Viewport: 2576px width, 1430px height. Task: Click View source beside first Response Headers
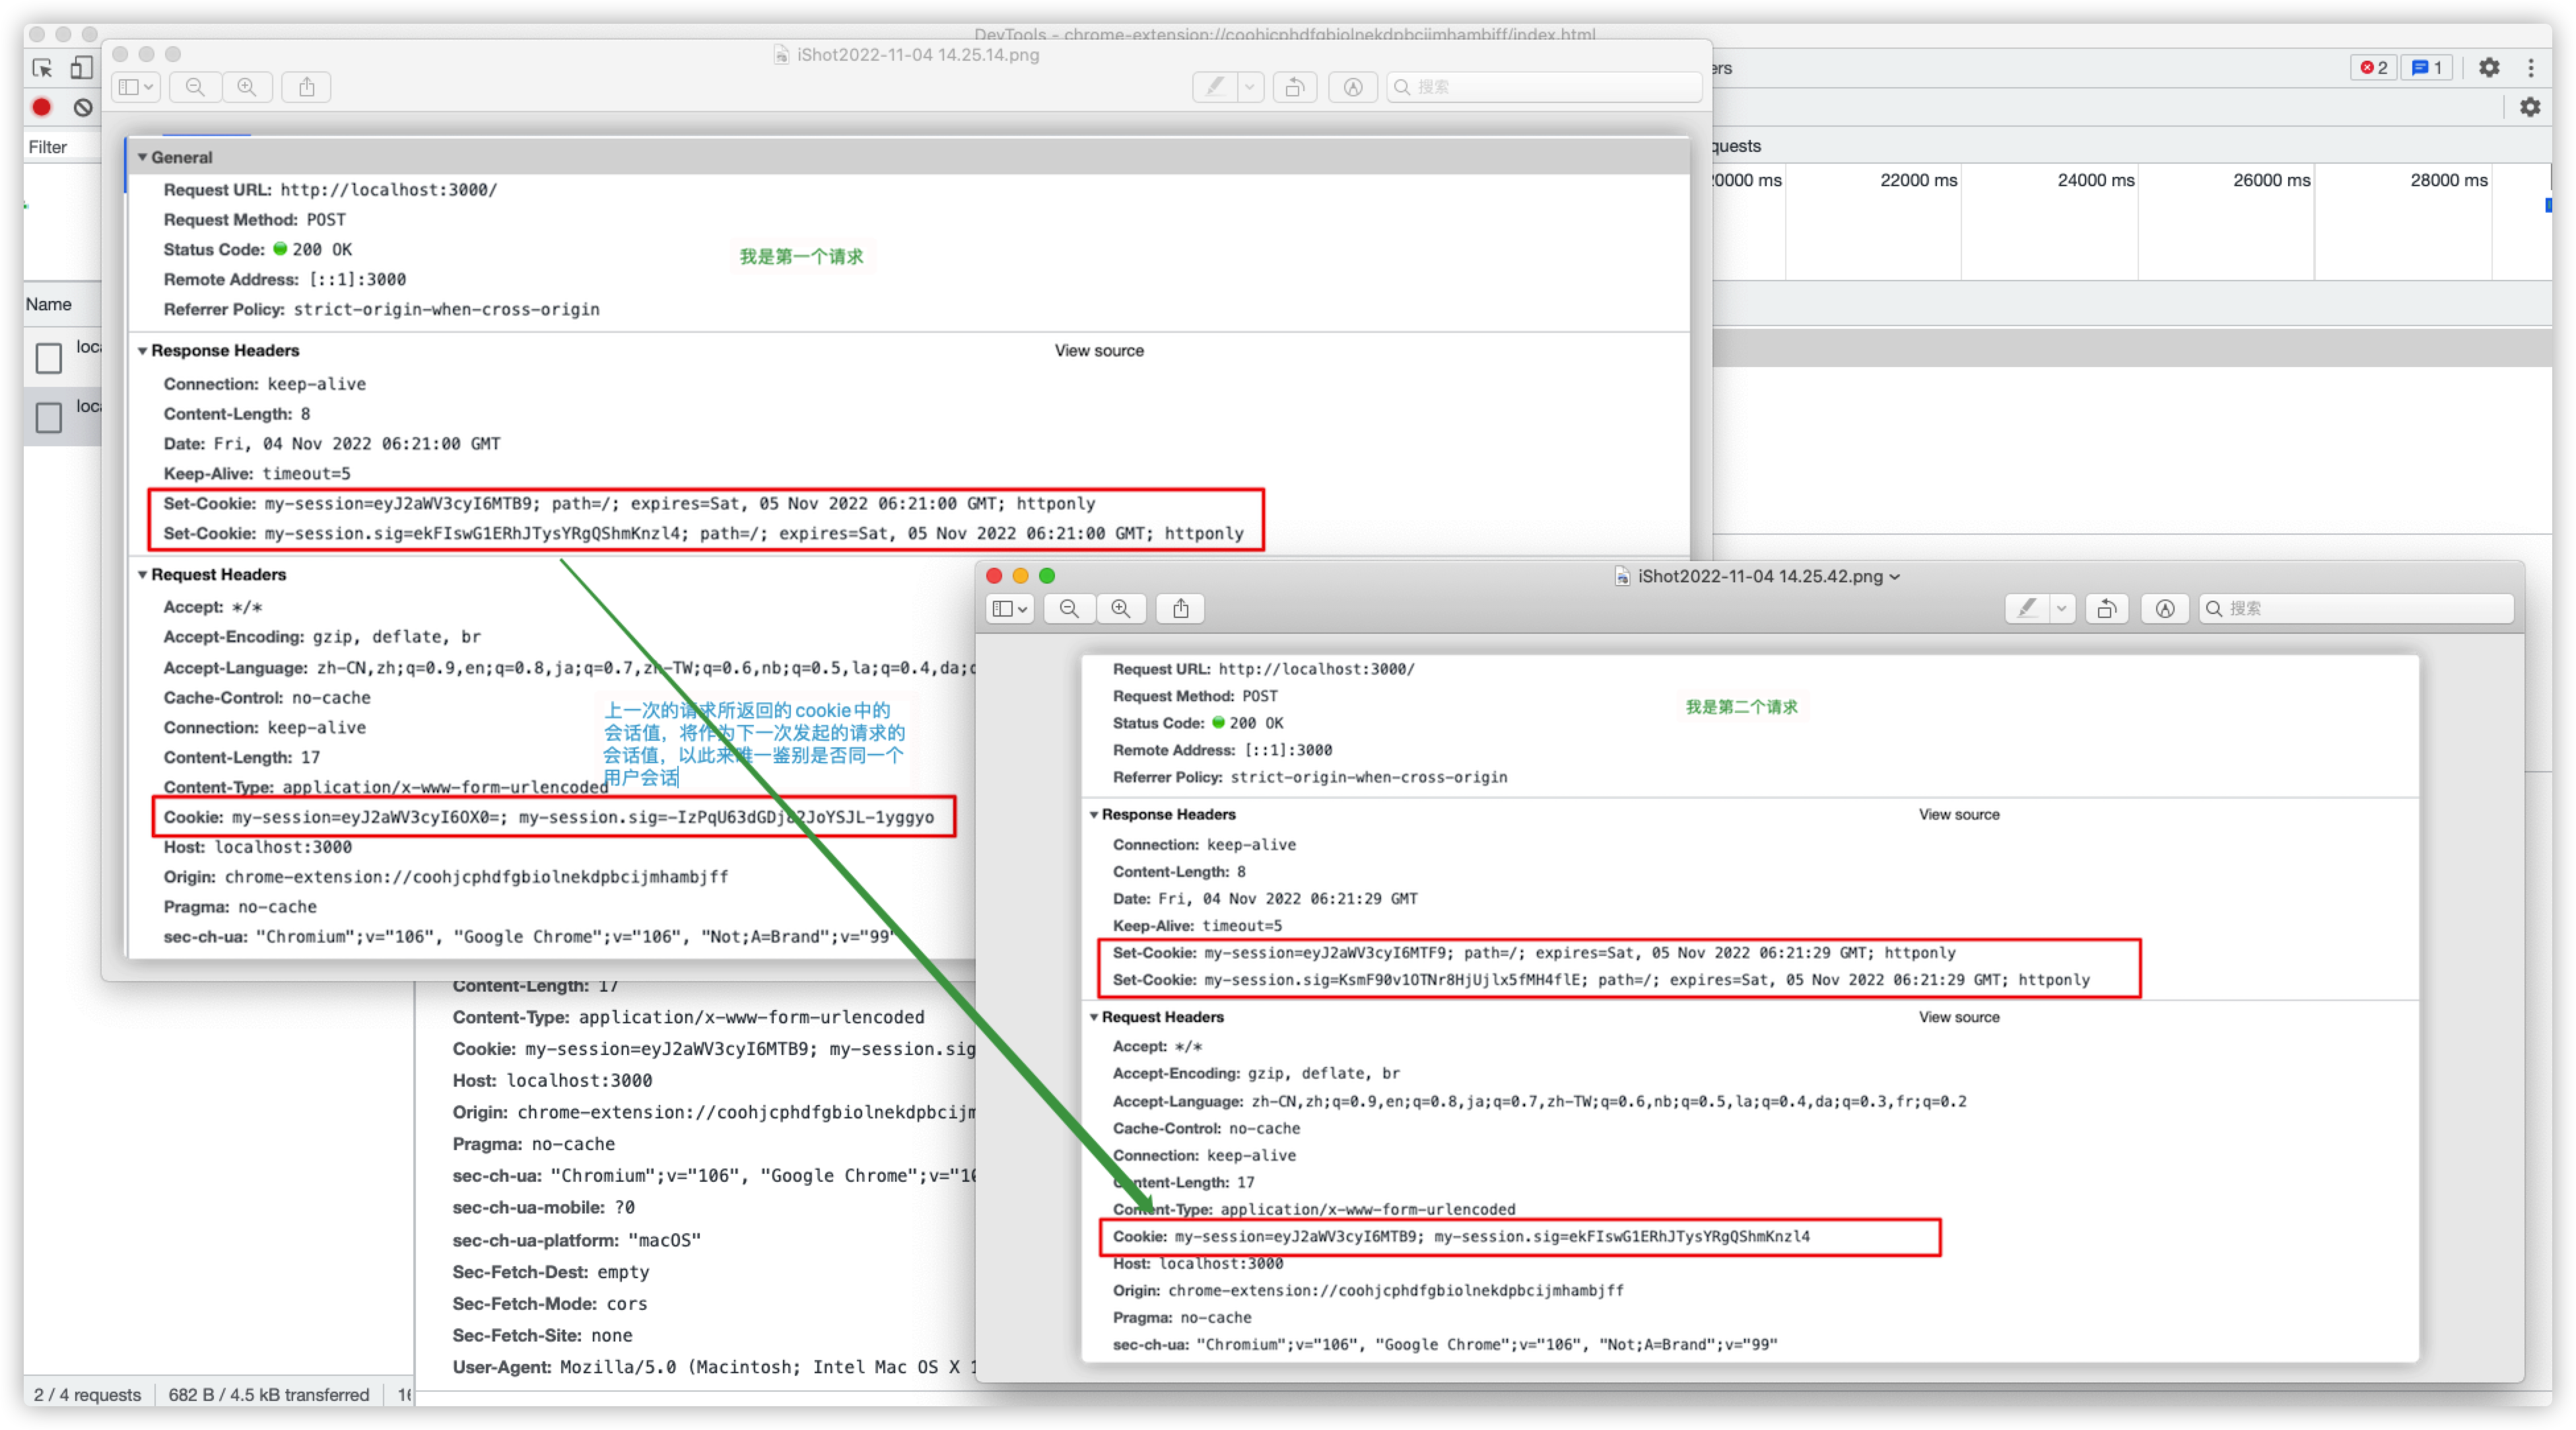1099,351
